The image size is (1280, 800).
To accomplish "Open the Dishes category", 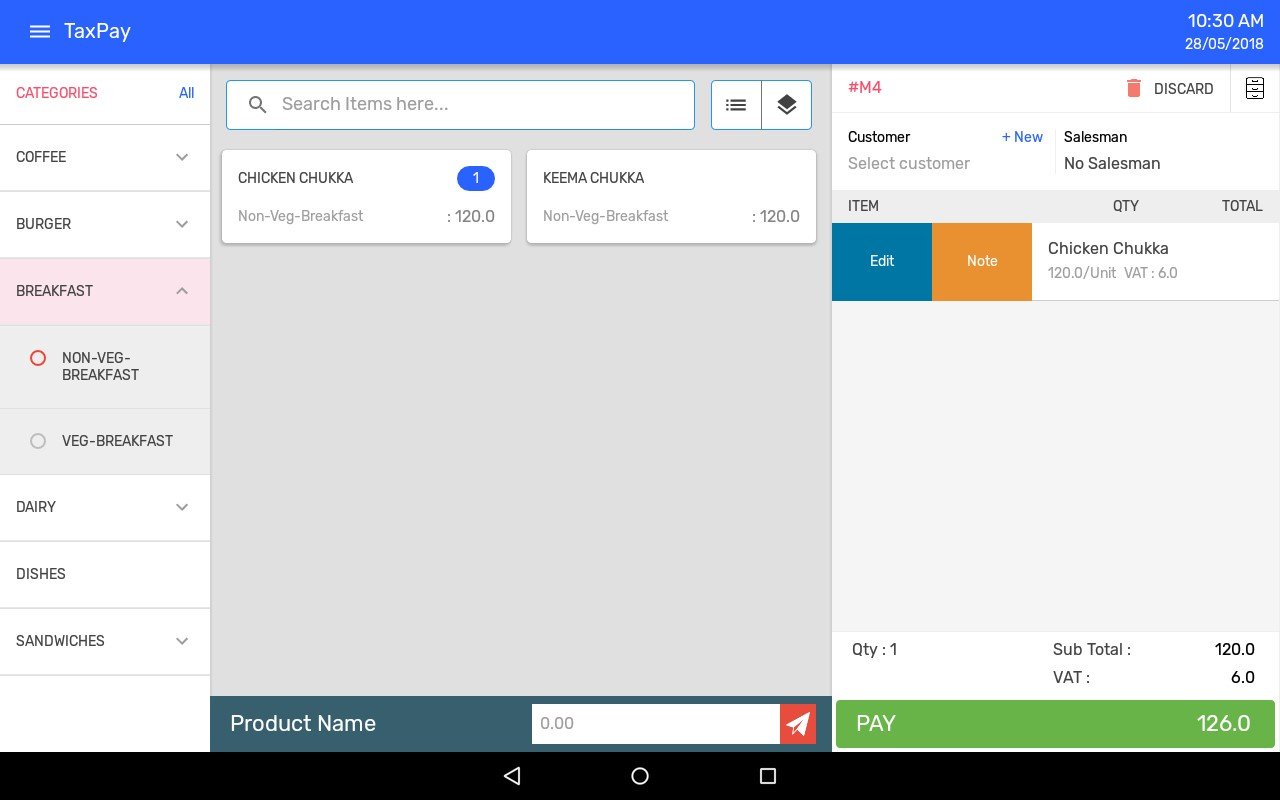I will tap(105, 574).
